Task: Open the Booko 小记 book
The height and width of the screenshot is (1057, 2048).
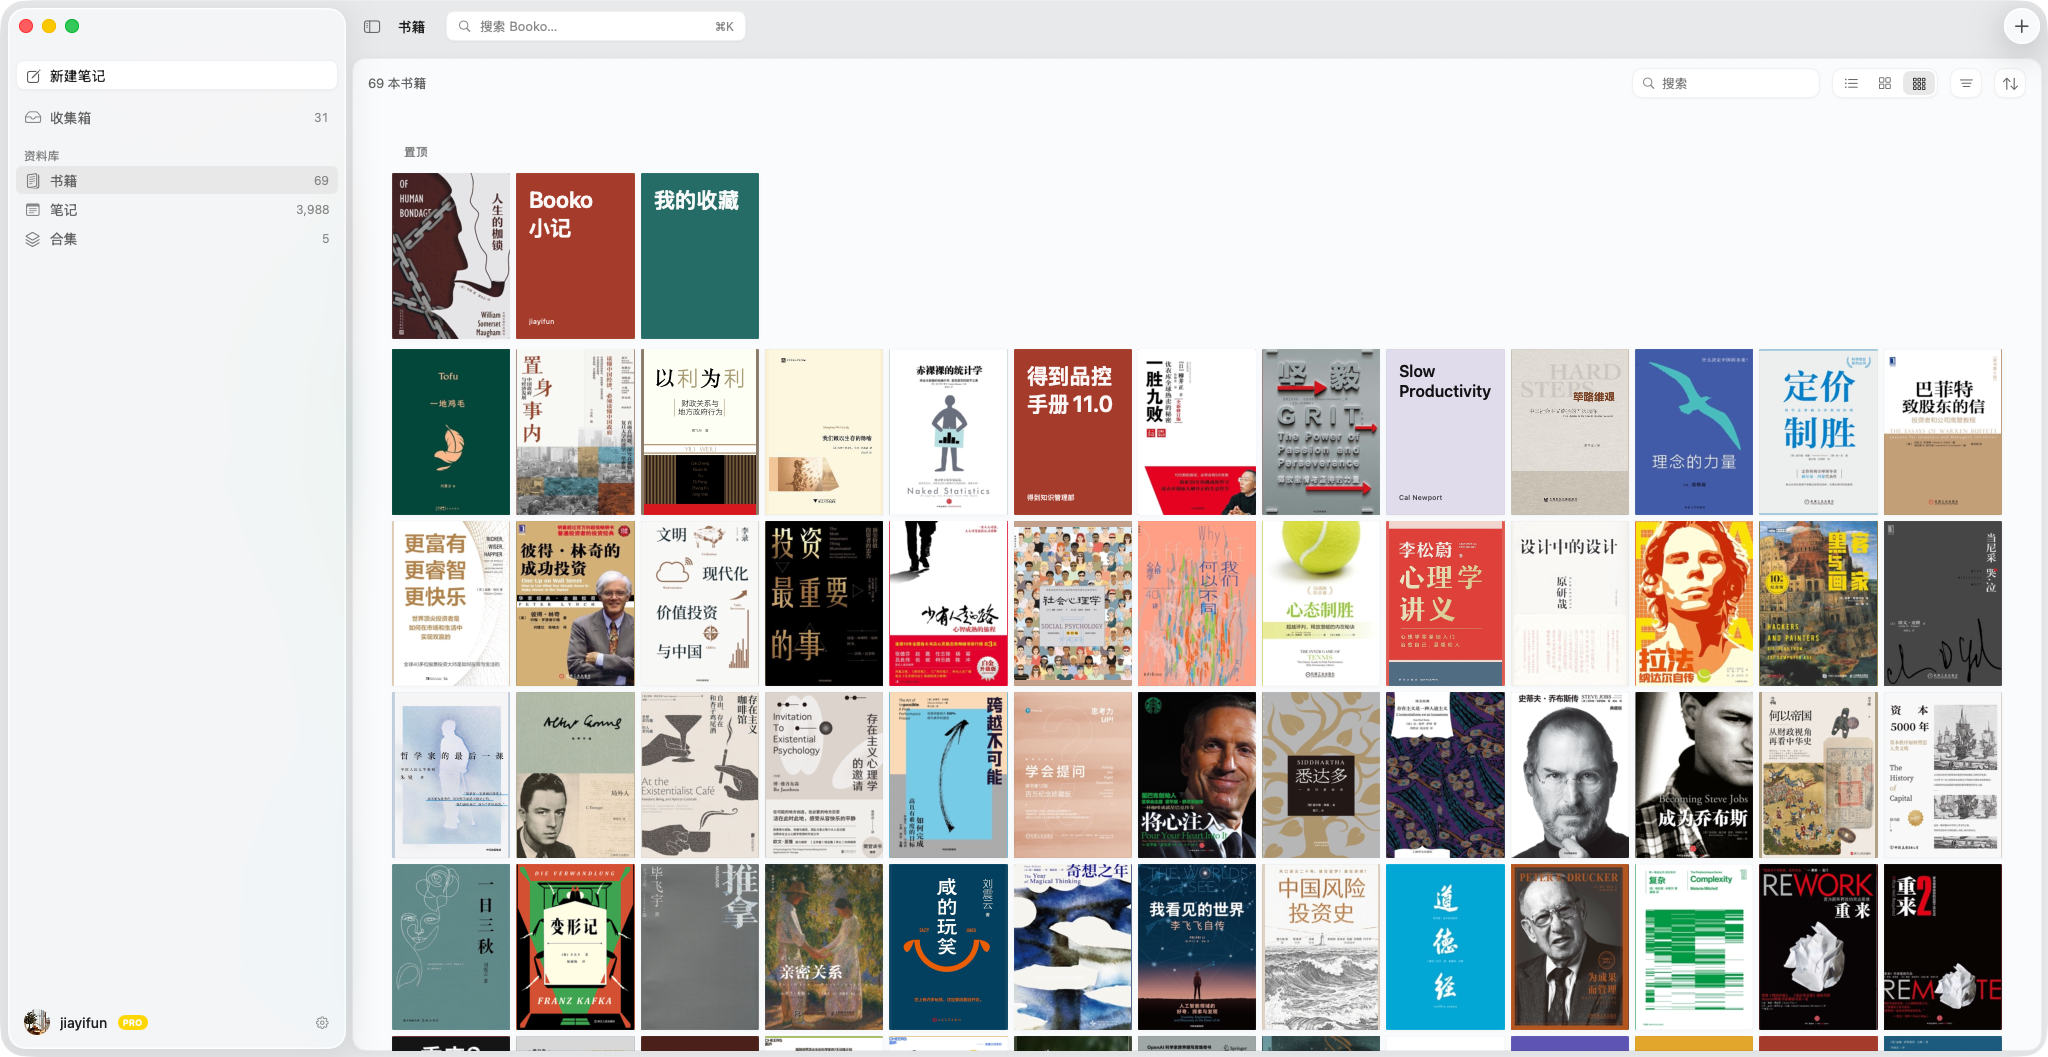Action: coord(575,256)
